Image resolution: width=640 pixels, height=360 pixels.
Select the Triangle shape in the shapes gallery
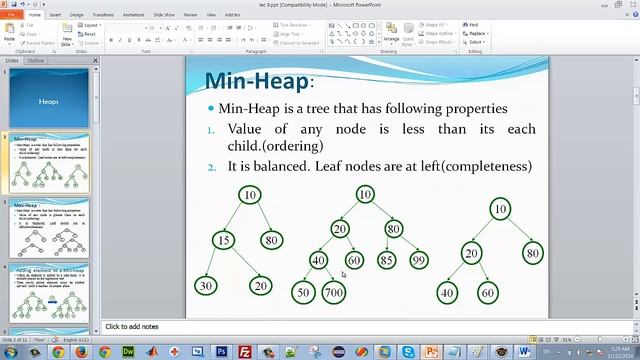(332, 34)
